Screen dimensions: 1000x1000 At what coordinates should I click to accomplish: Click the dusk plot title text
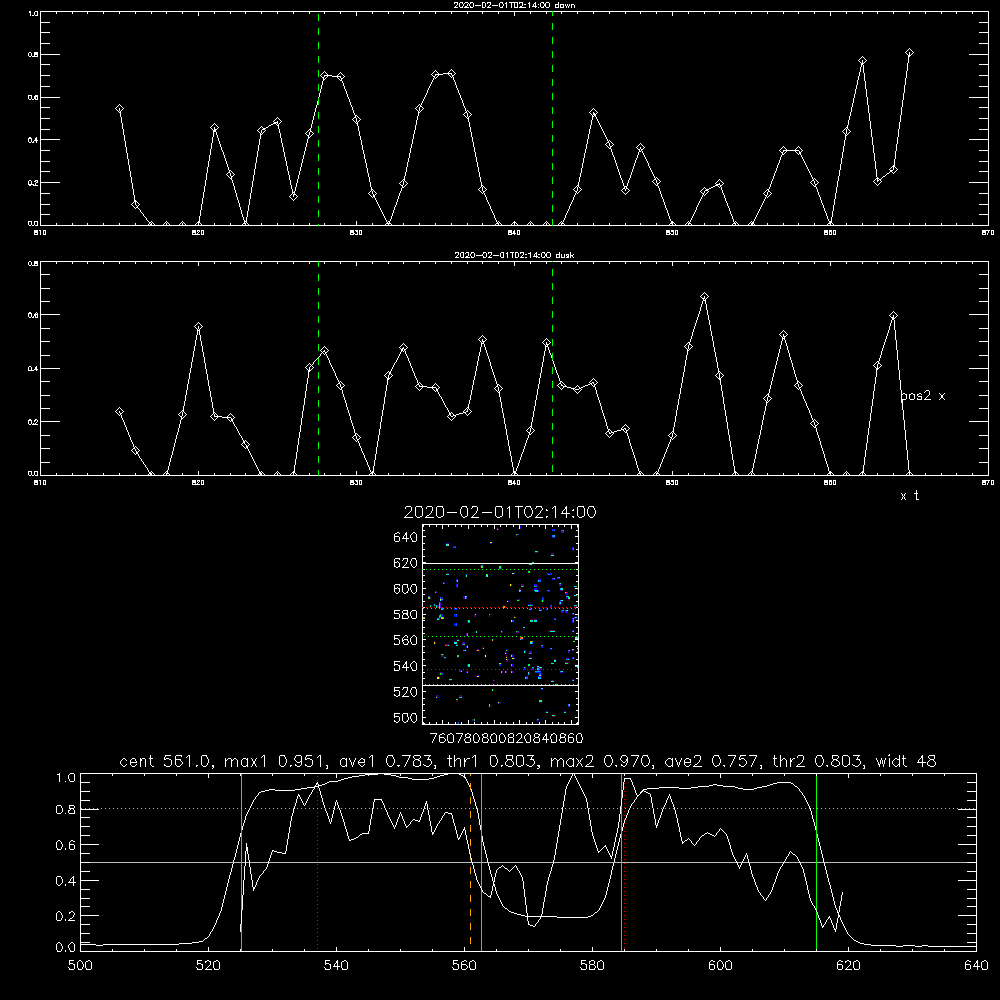514,255
